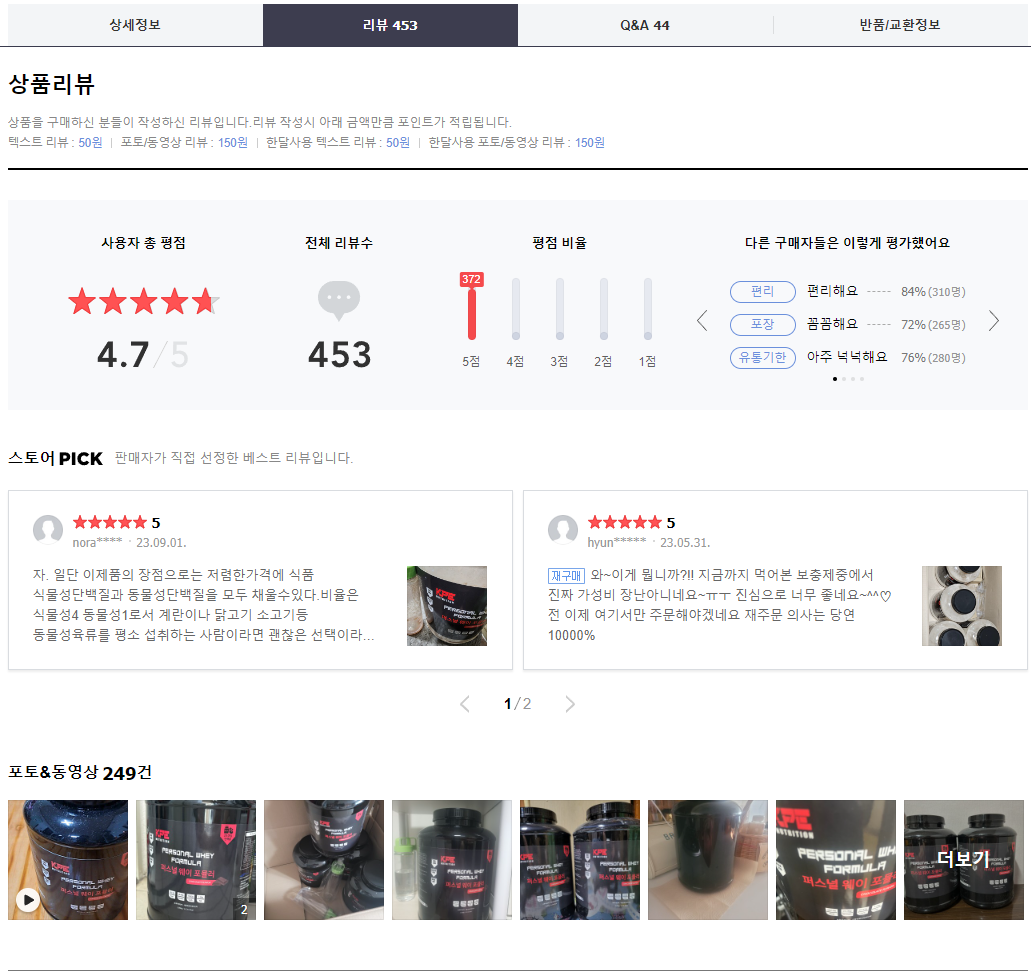This screenshot has height=975, width=1031.
Task: Open fifth photo with two tubs
Action: (580, 860)
